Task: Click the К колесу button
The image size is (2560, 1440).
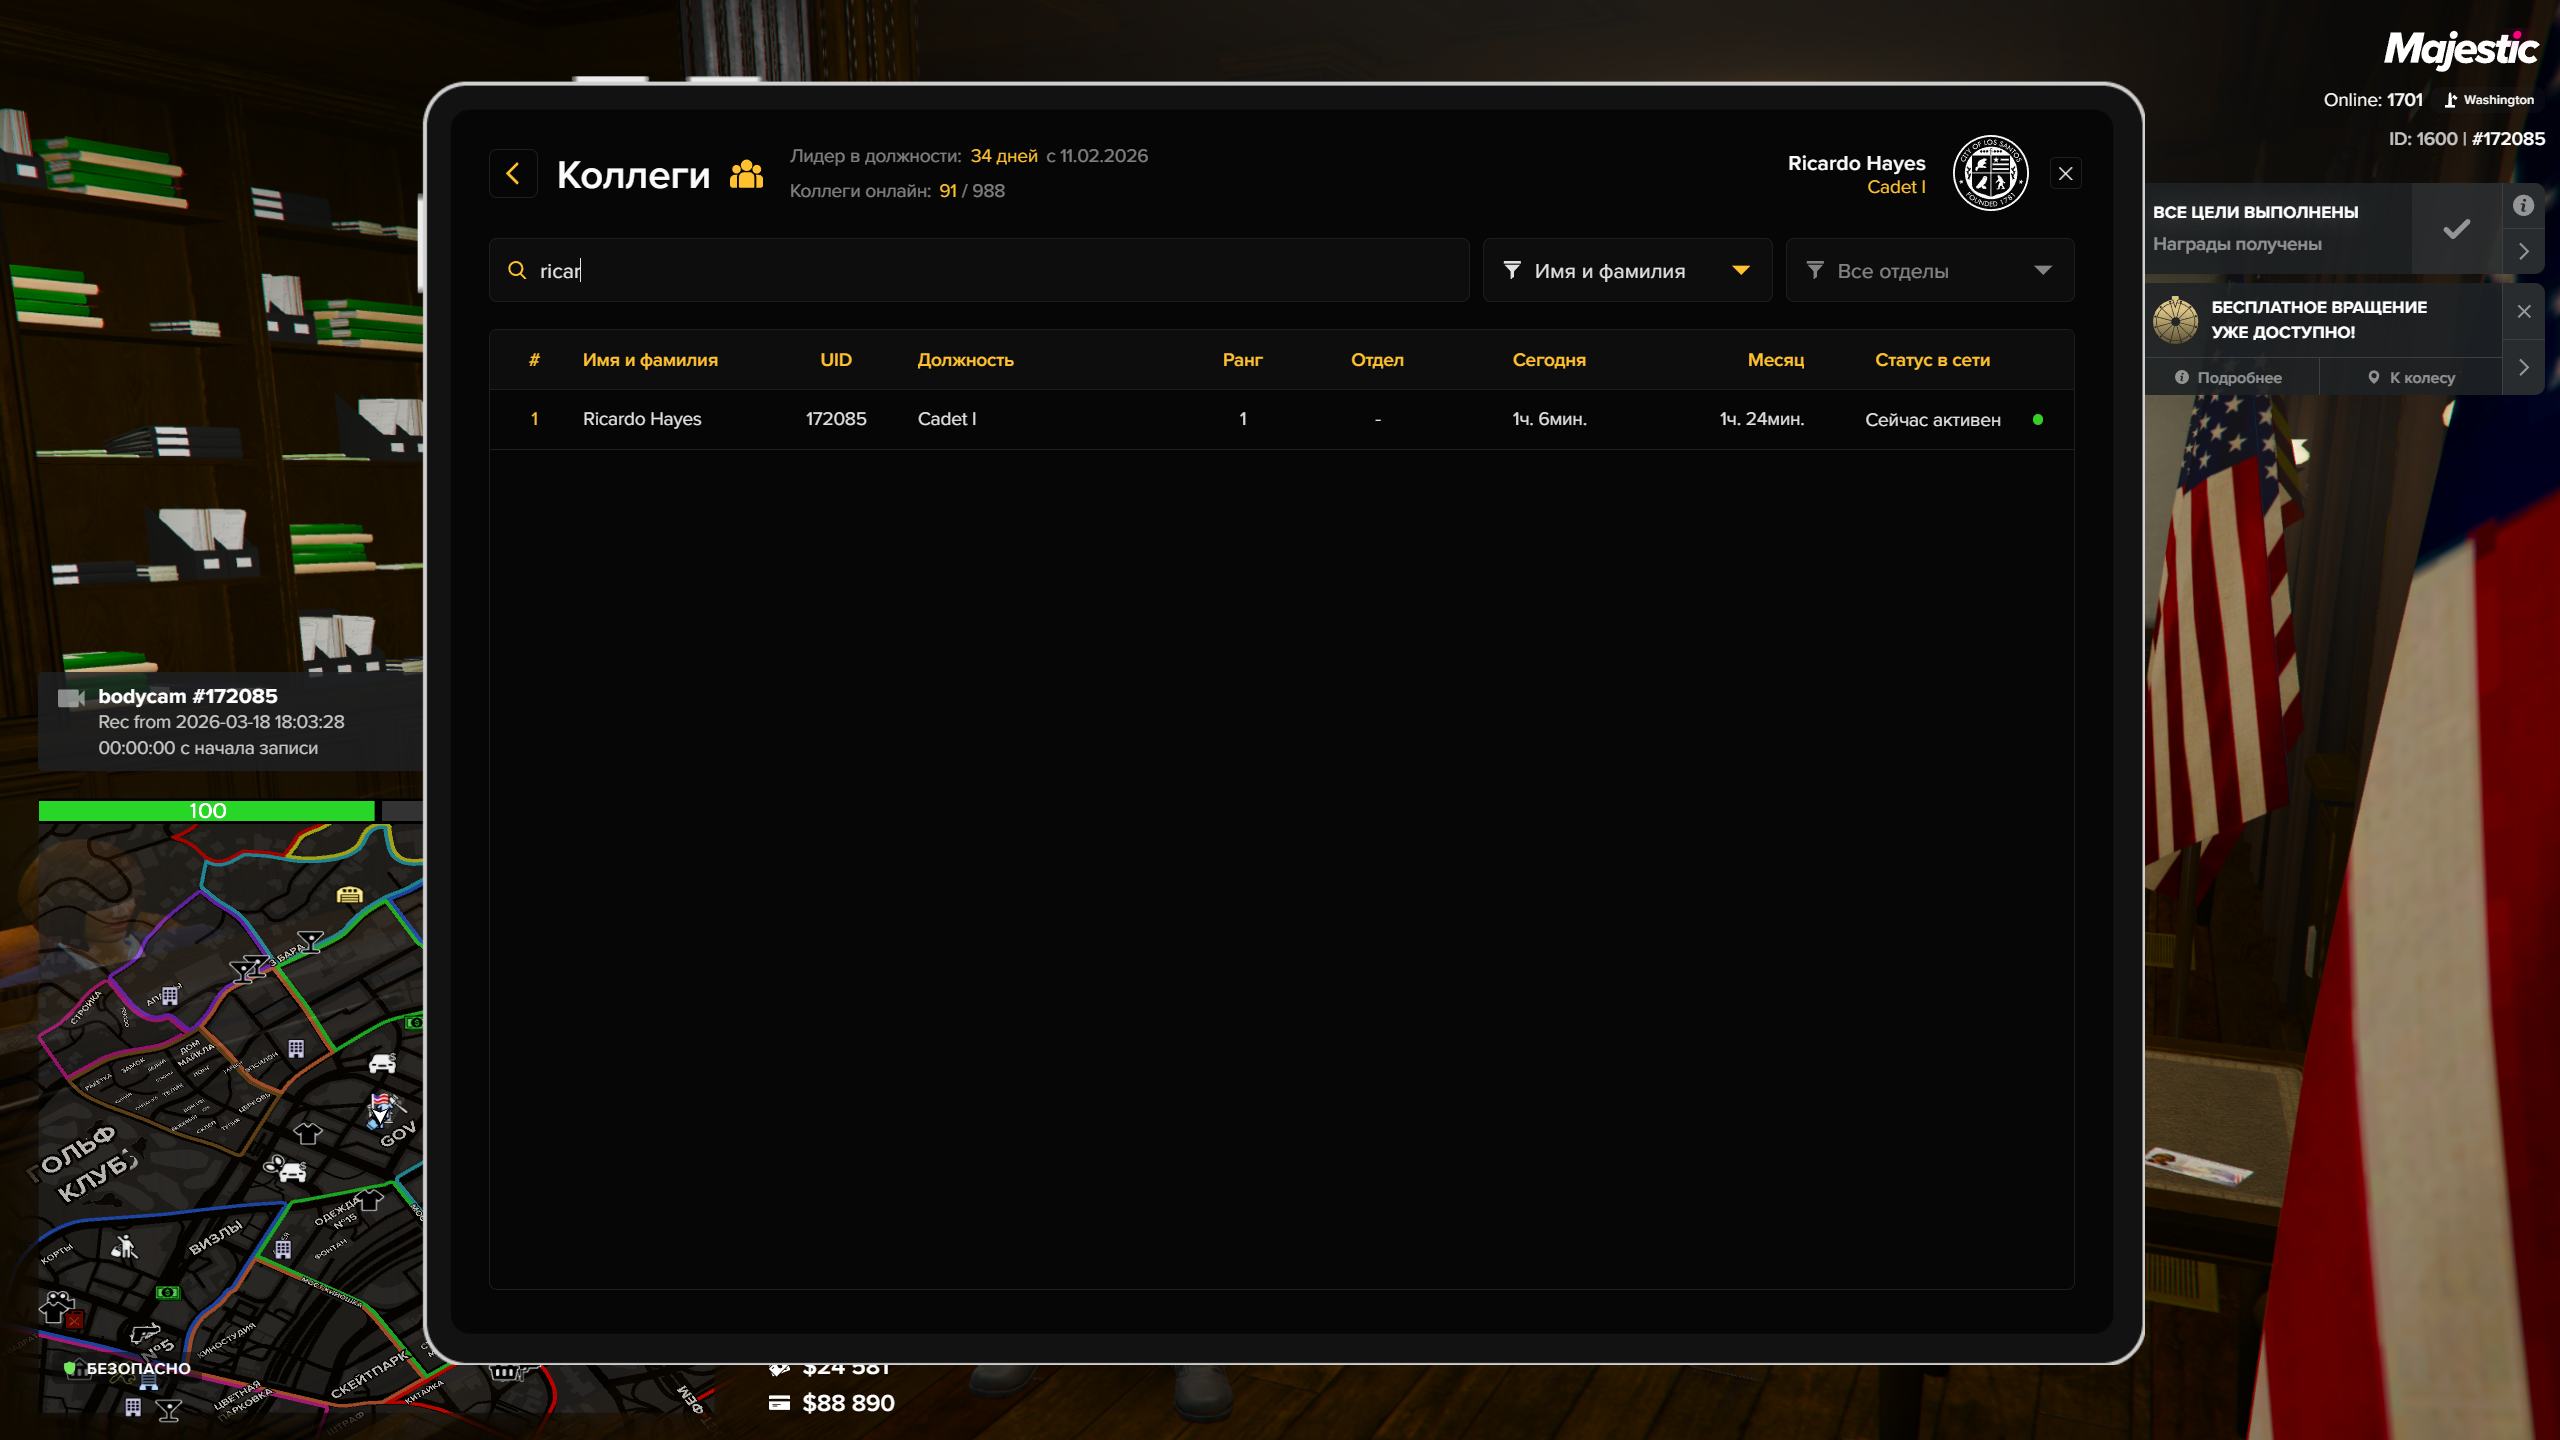Action: (2411, 377)
